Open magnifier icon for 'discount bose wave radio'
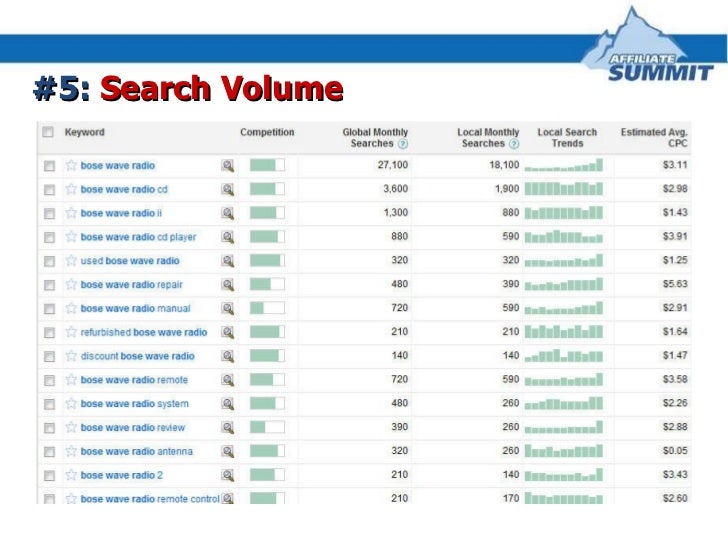 228,357
